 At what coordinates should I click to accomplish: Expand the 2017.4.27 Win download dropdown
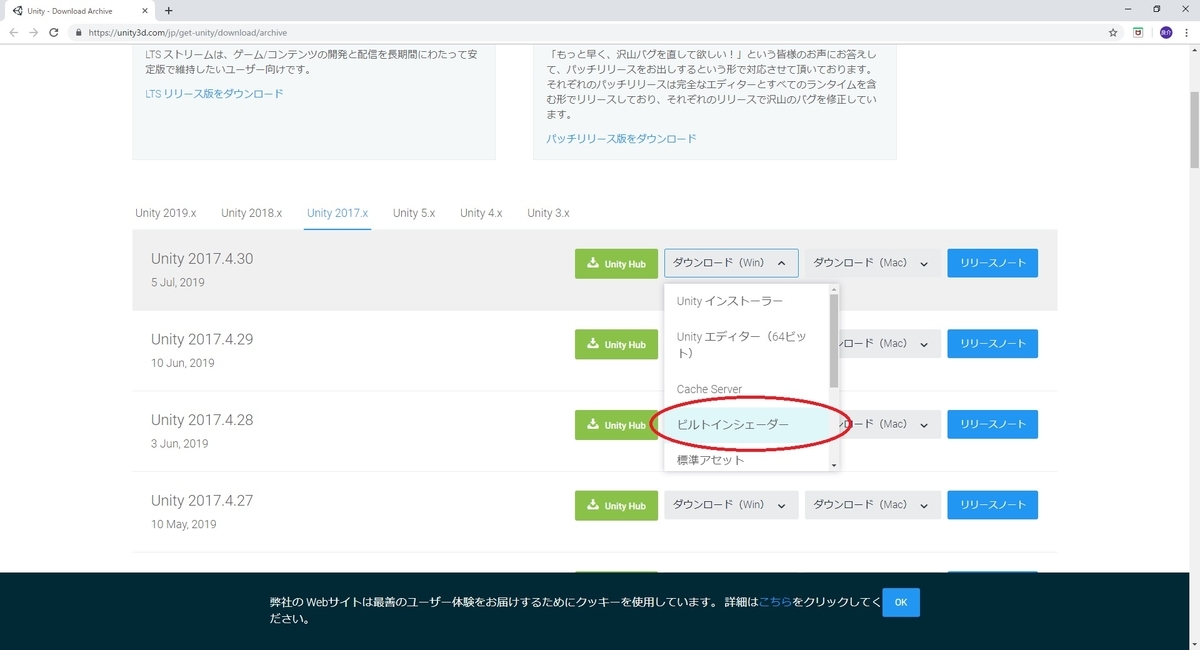731,504
